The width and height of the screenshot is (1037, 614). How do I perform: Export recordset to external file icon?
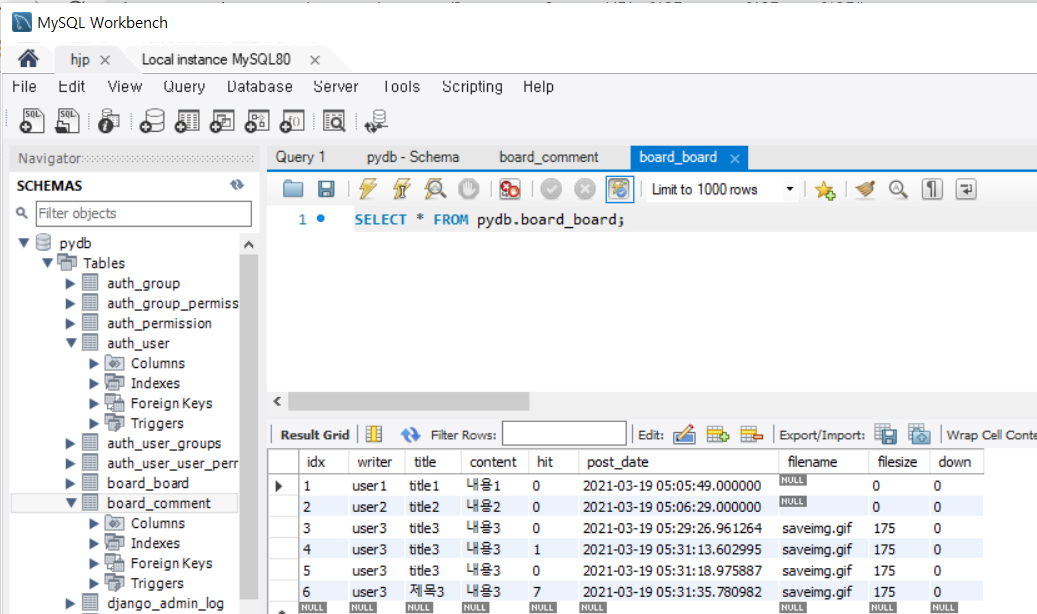pyautogui.click(x=886, y=434)
